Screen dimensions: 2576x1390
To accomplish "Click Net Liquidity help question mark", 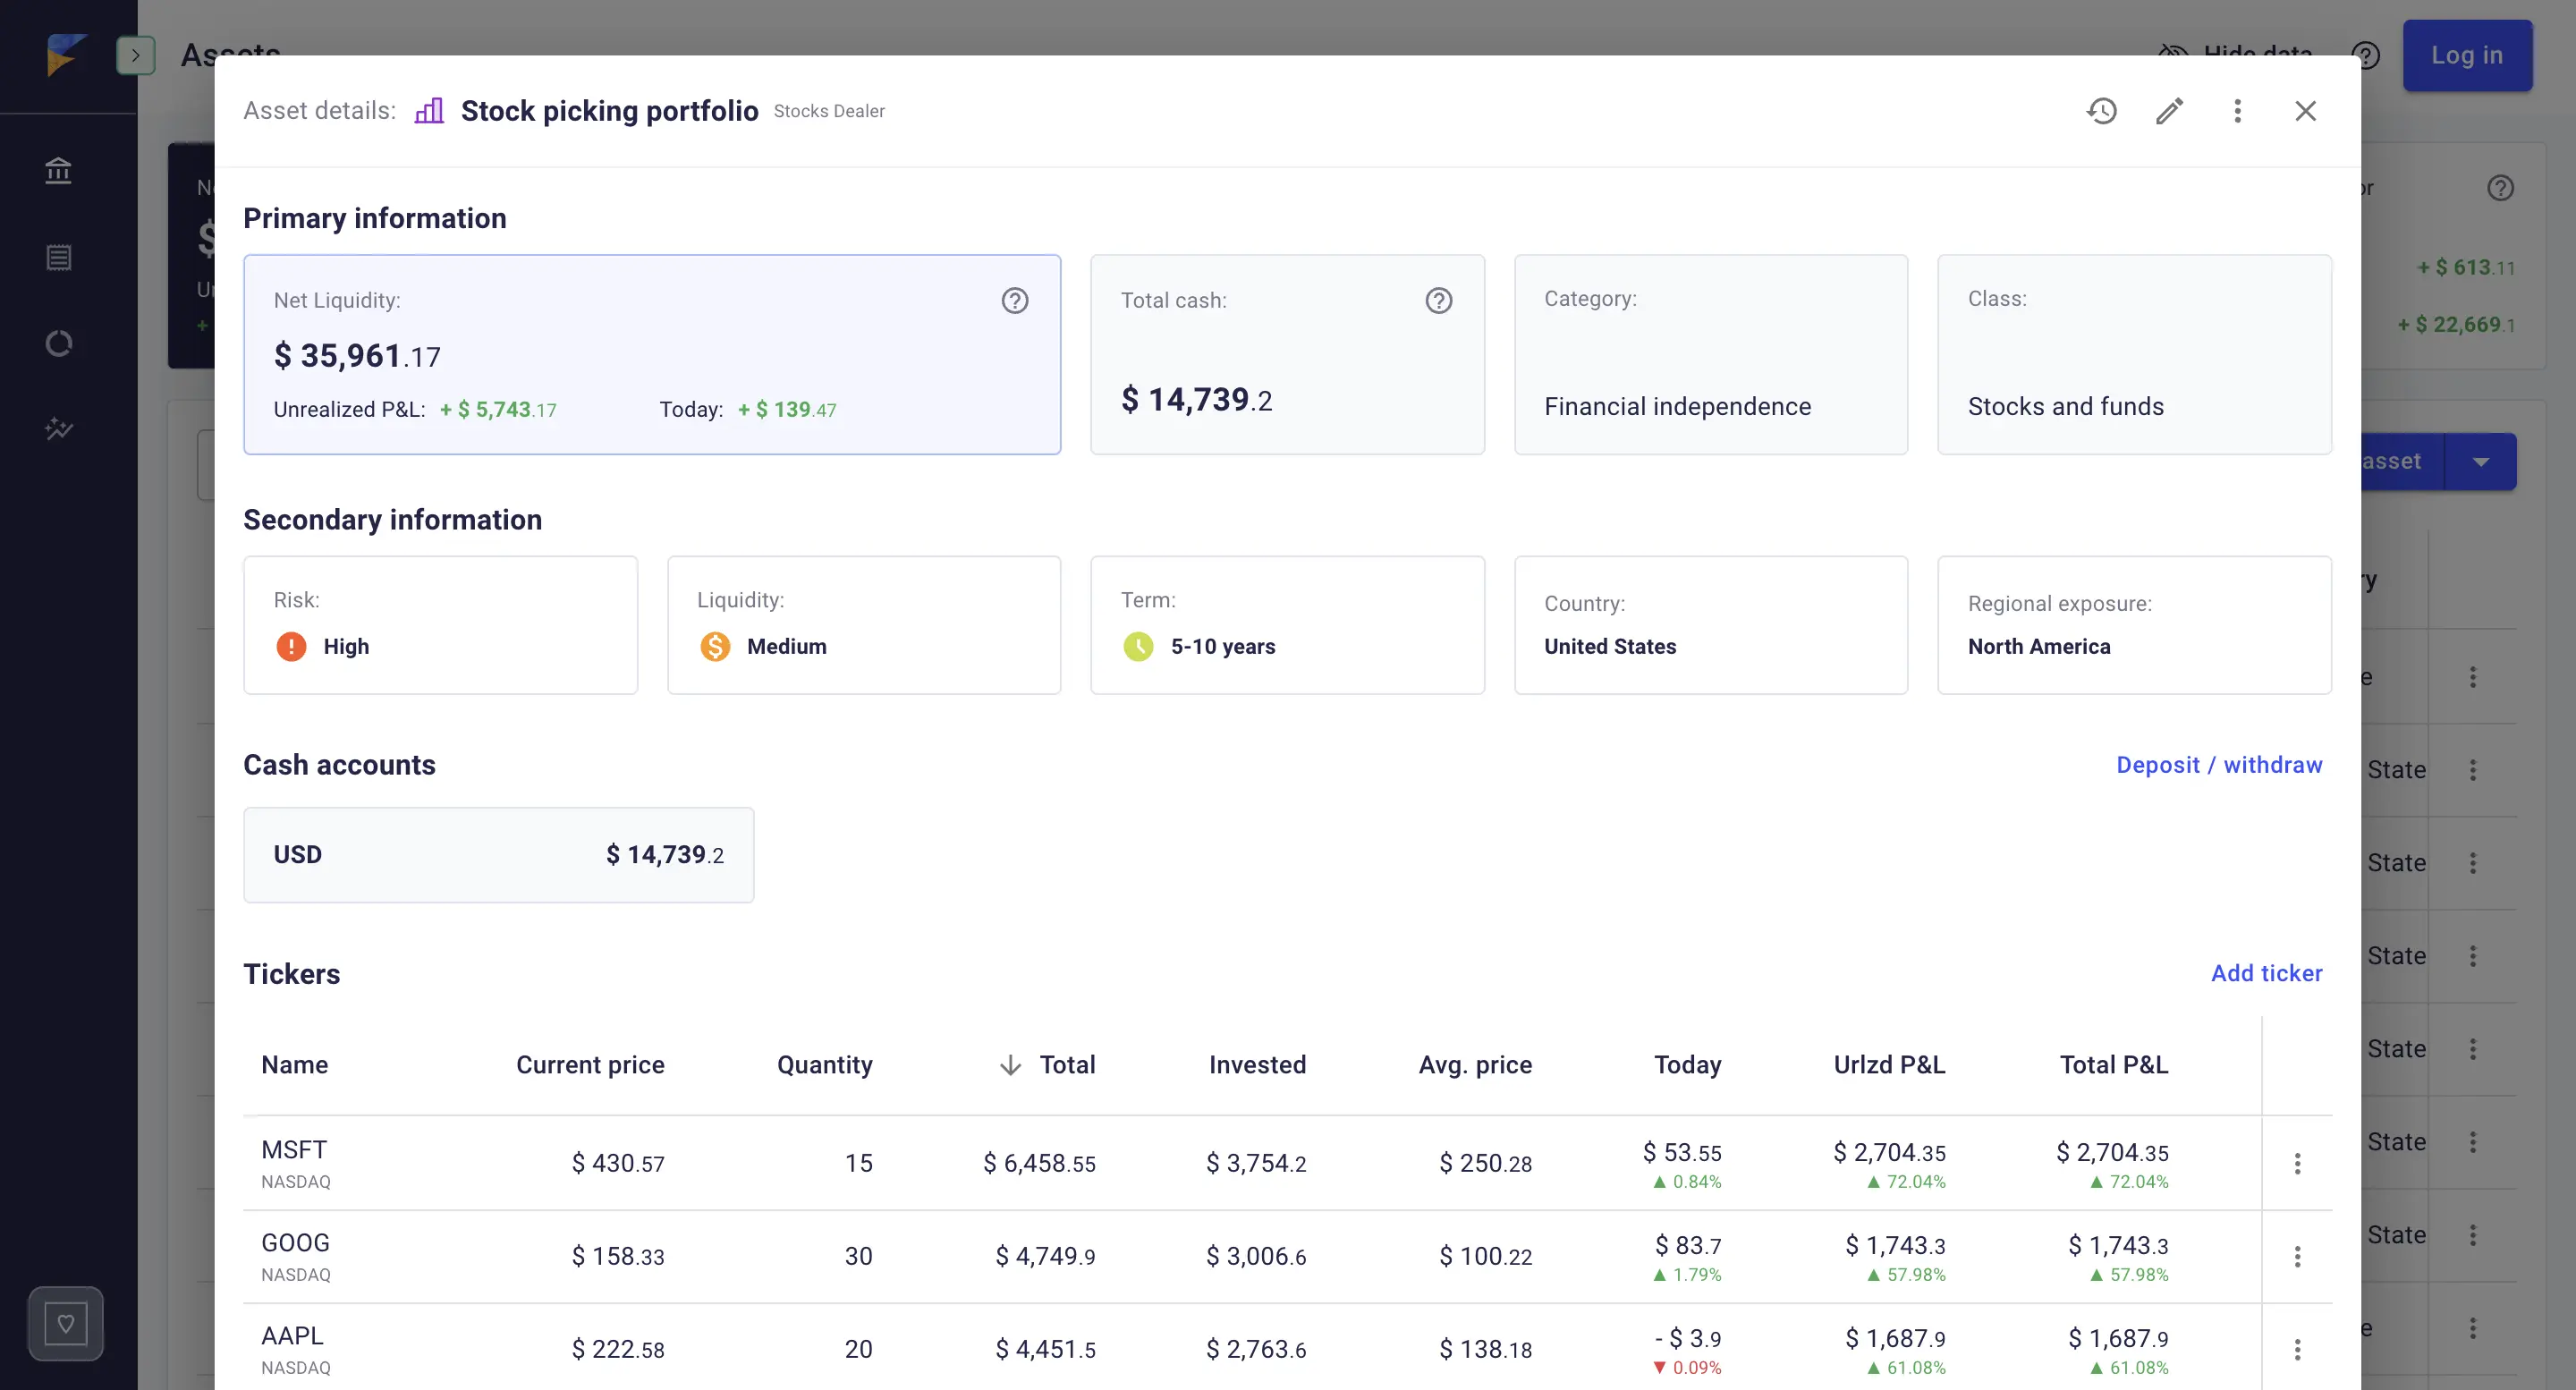I will point(1014,301).
